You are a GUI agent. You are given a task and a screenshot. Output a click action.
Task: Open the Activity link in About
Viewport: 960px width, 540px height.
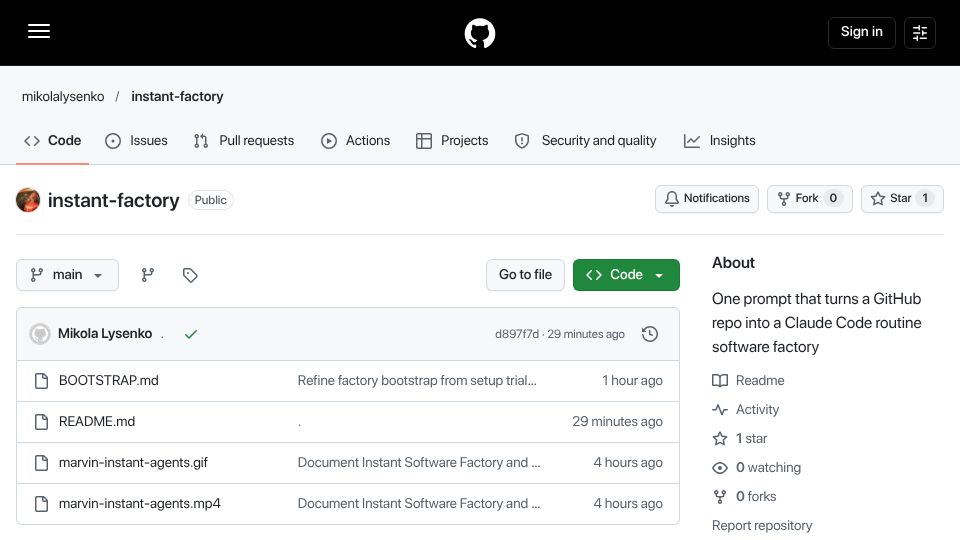[746, 410]
